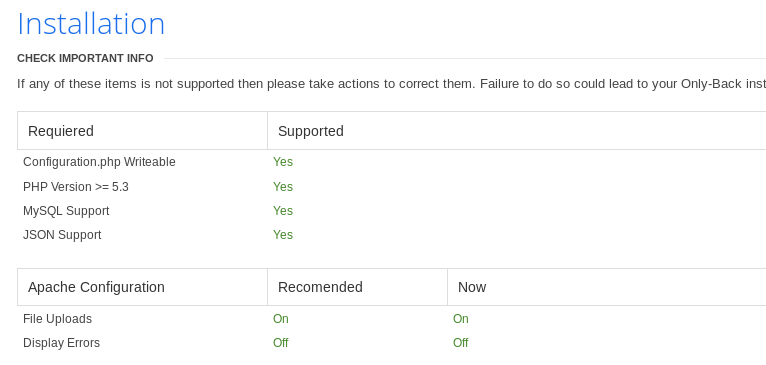Select the PHP Version >= 5.3 label
766x365 pixels.
pyautogui.click(x=76, y=187)
